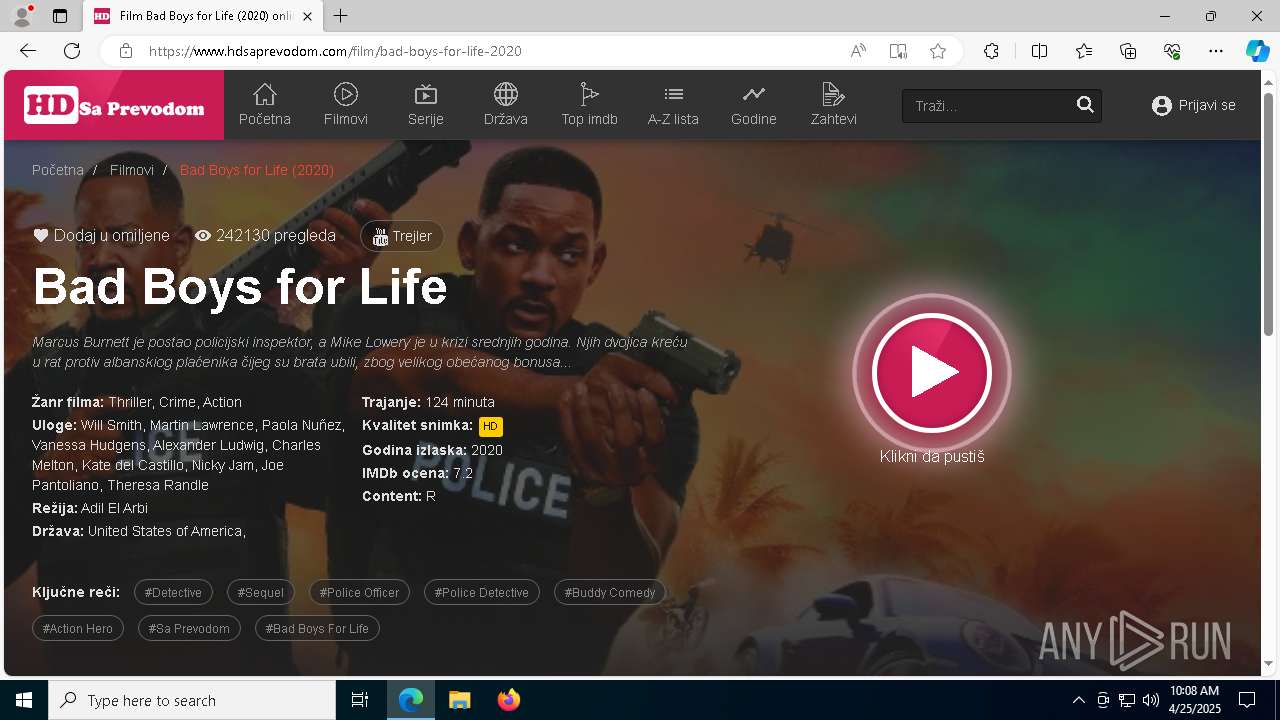Open Godine chart icon in nav
The width and height of the screenshot is (1280, 720).
[754, 94]
